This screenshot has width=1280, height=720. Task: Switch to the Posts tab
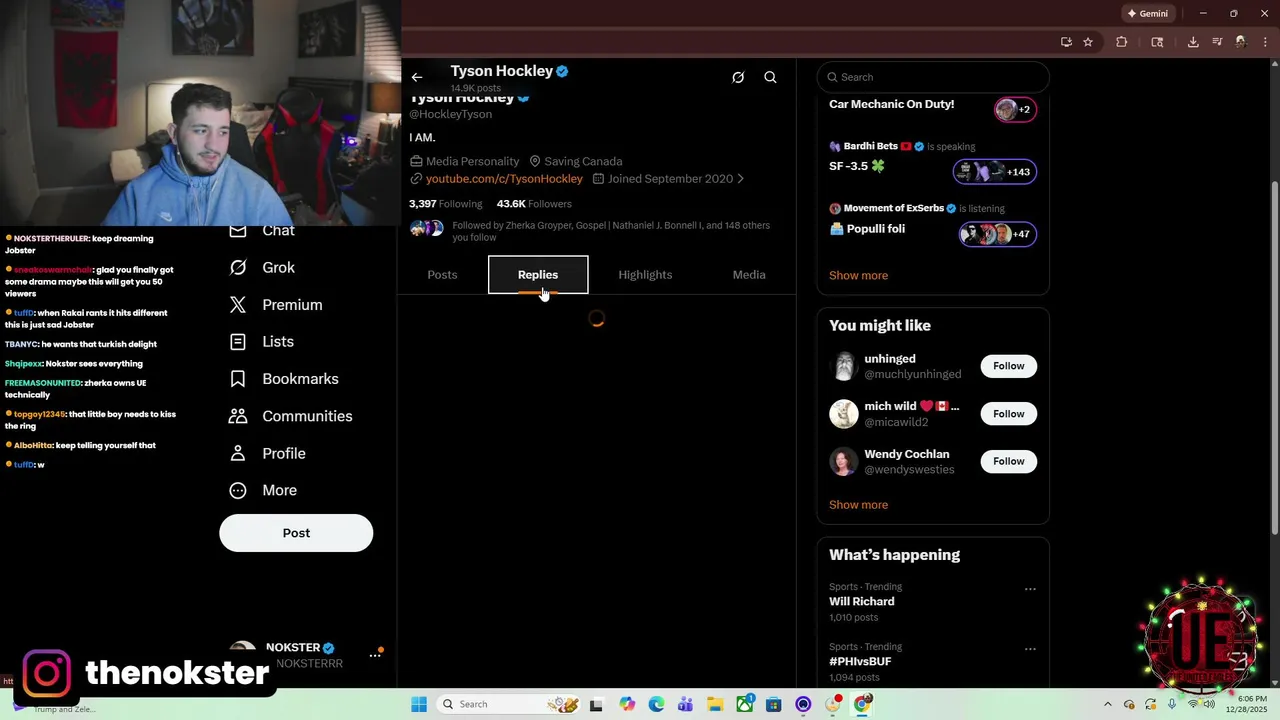click(442, 274)
